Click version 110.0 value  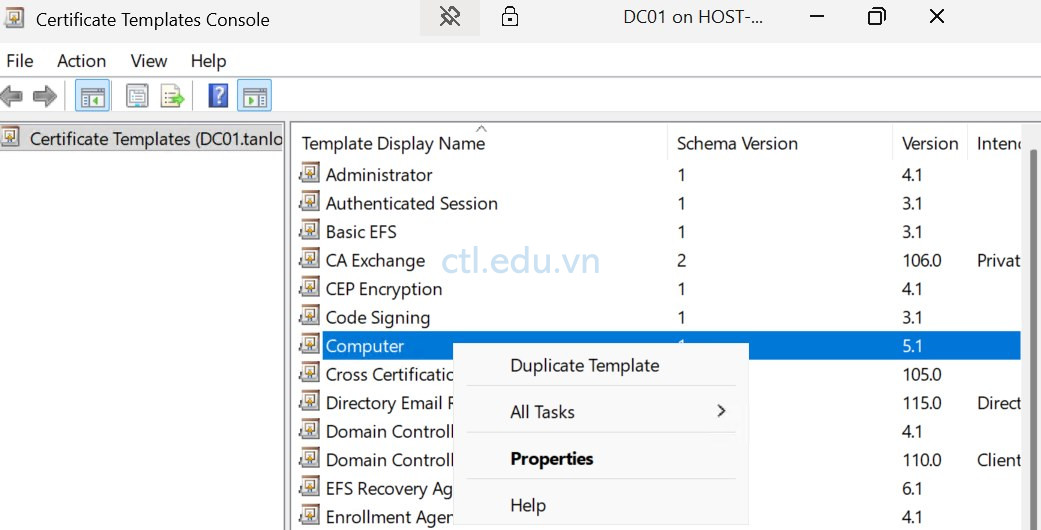tap(922, 461)
